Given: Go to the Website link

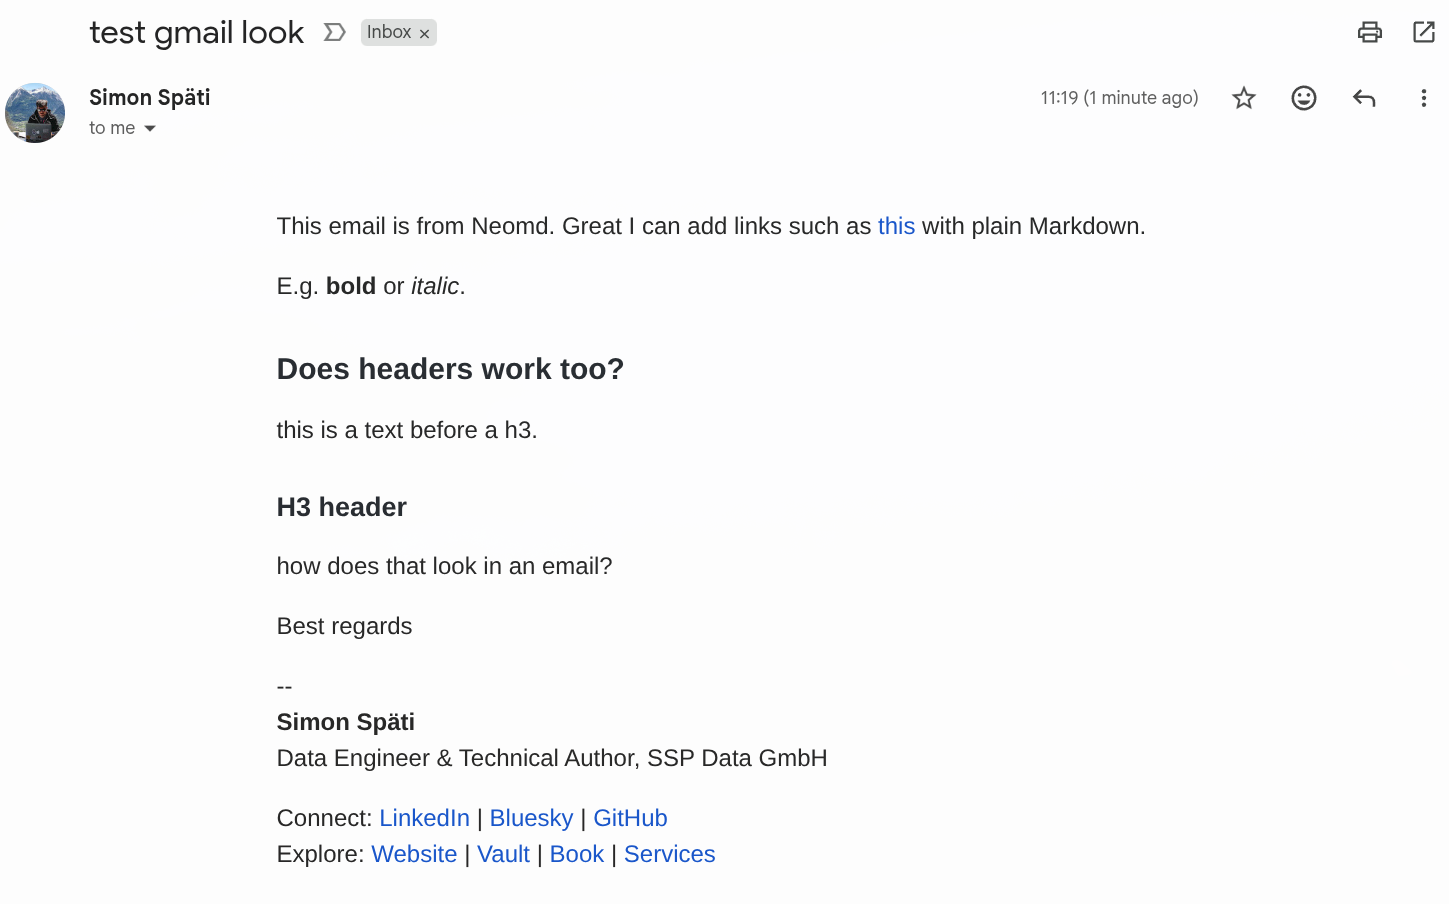Looking at the screenshot, I should pyautogui.click(x=414, y=854).
